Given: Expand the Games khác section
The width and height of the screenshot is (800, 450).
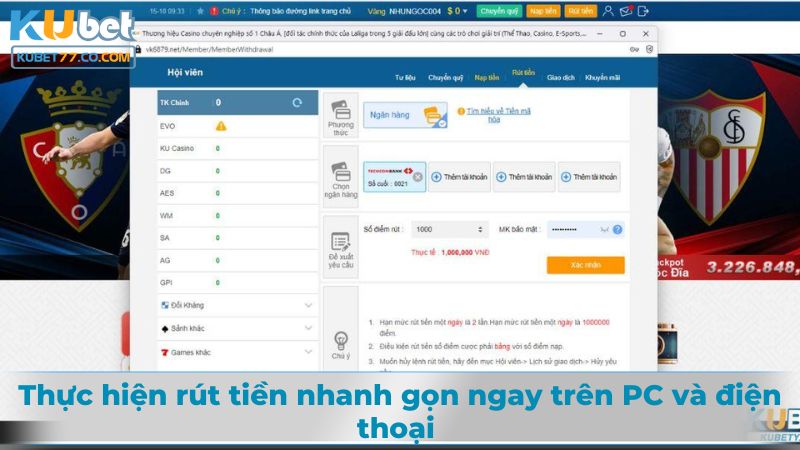Looking at the screenshot, I should [307, 352].
